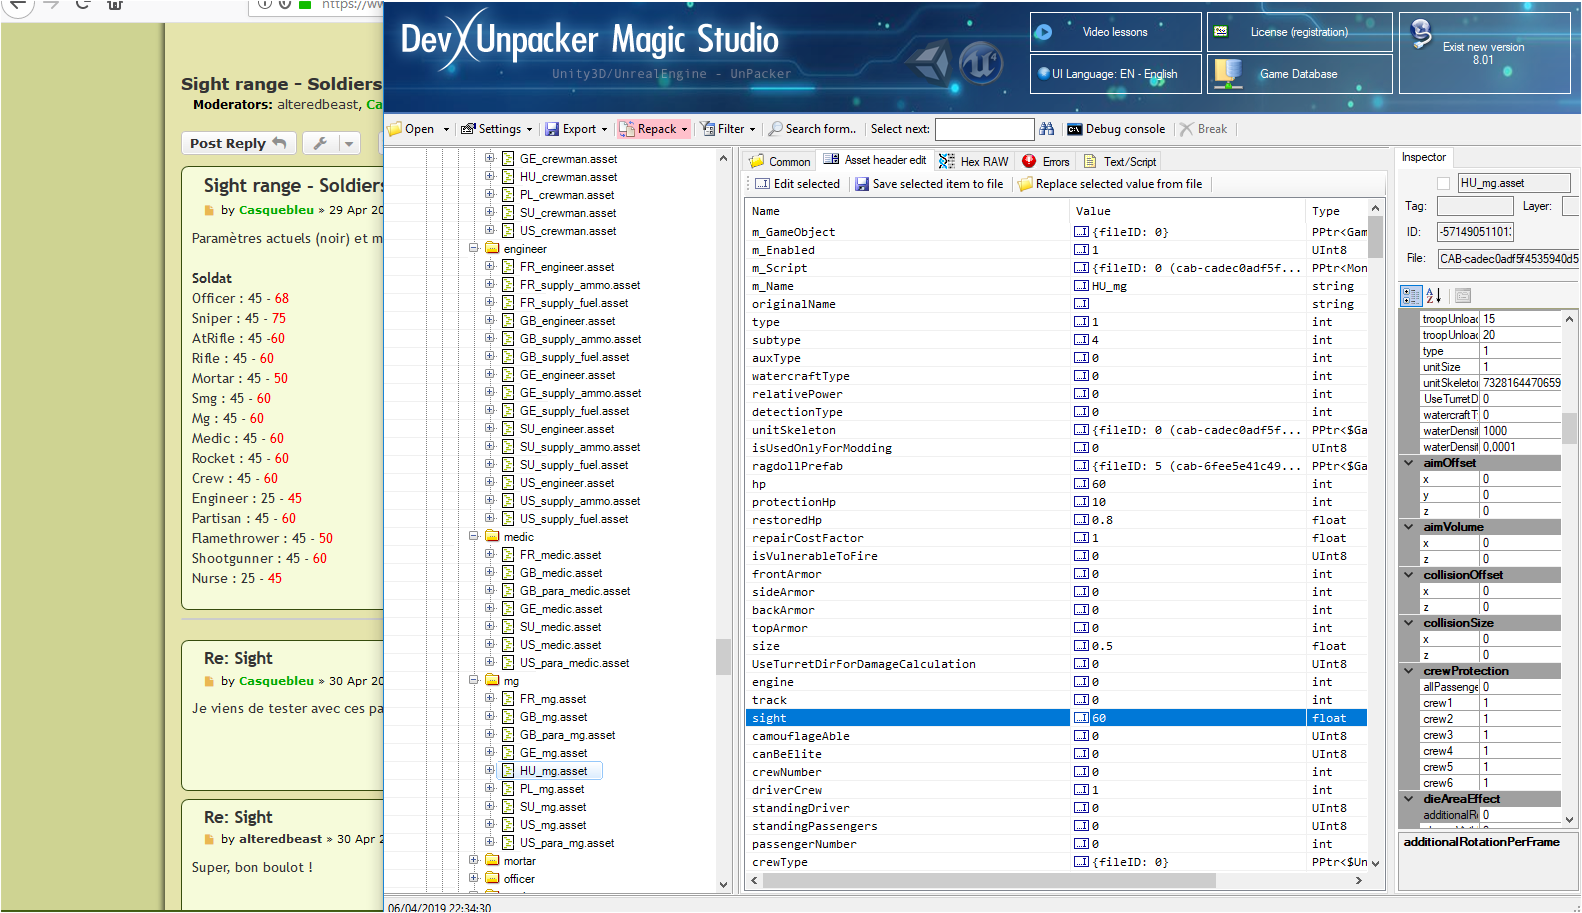Collapse the medic folder in tree
Image resolution: width=1582 pixels, height=913 pixels.
(x=473, y=536)
